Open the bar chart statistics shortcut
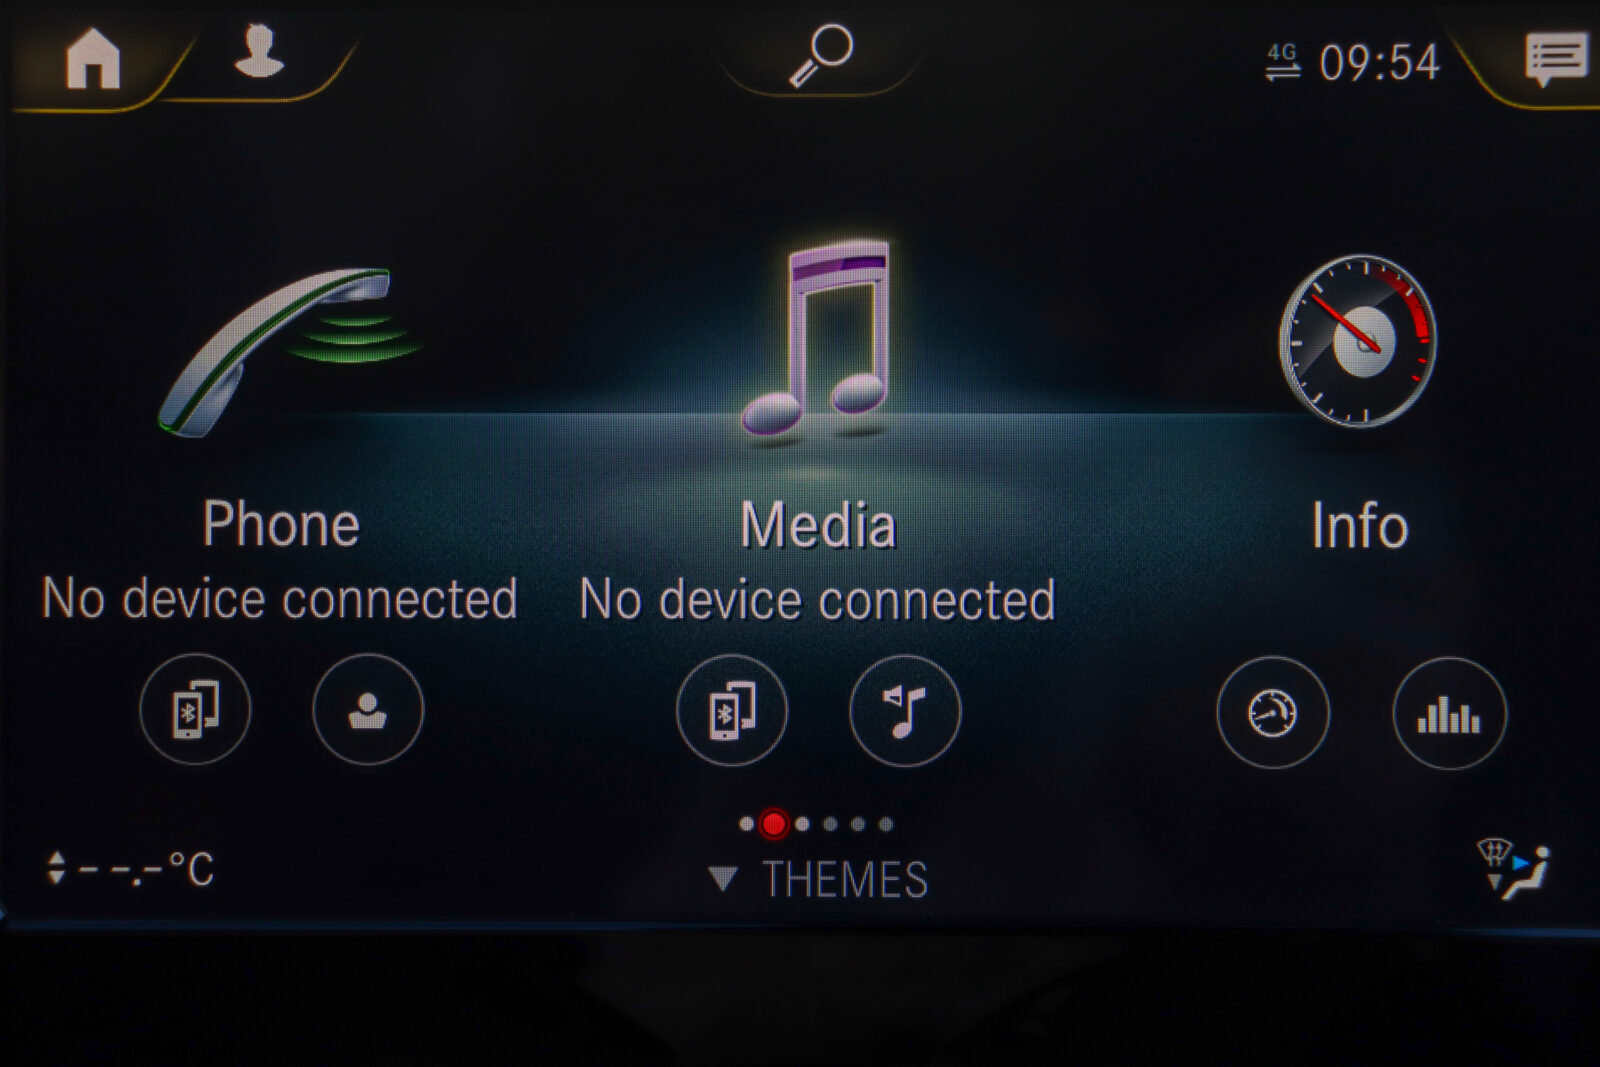 pos(1449,712)
